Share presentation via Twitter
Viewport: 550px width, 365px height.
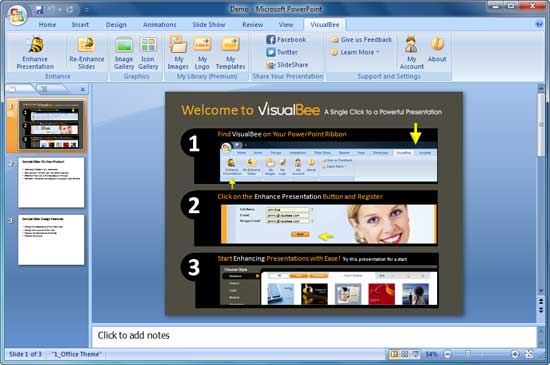pyautogui.click(x=282, y=52)
